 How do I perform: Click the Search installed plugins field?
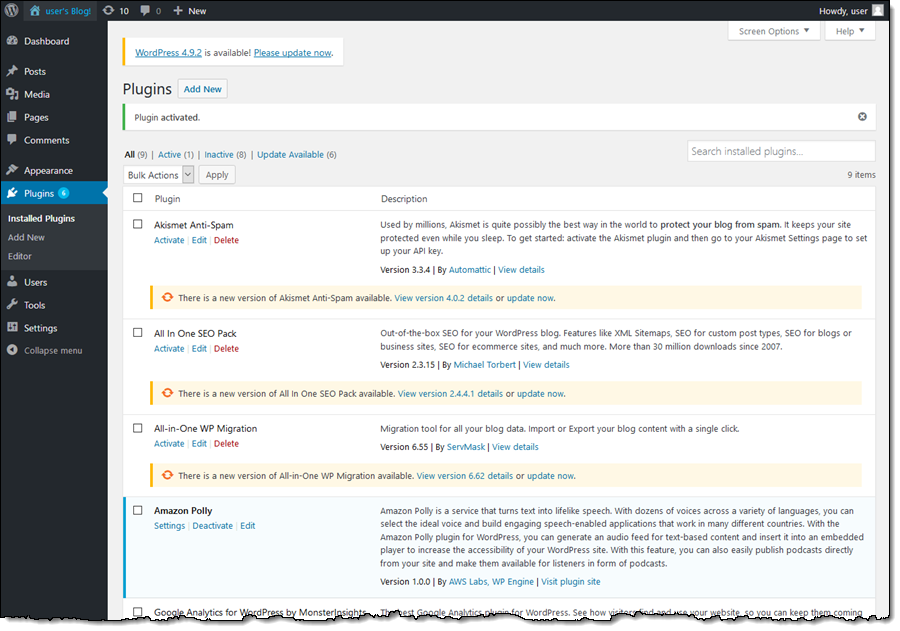[x=781, y=151]
